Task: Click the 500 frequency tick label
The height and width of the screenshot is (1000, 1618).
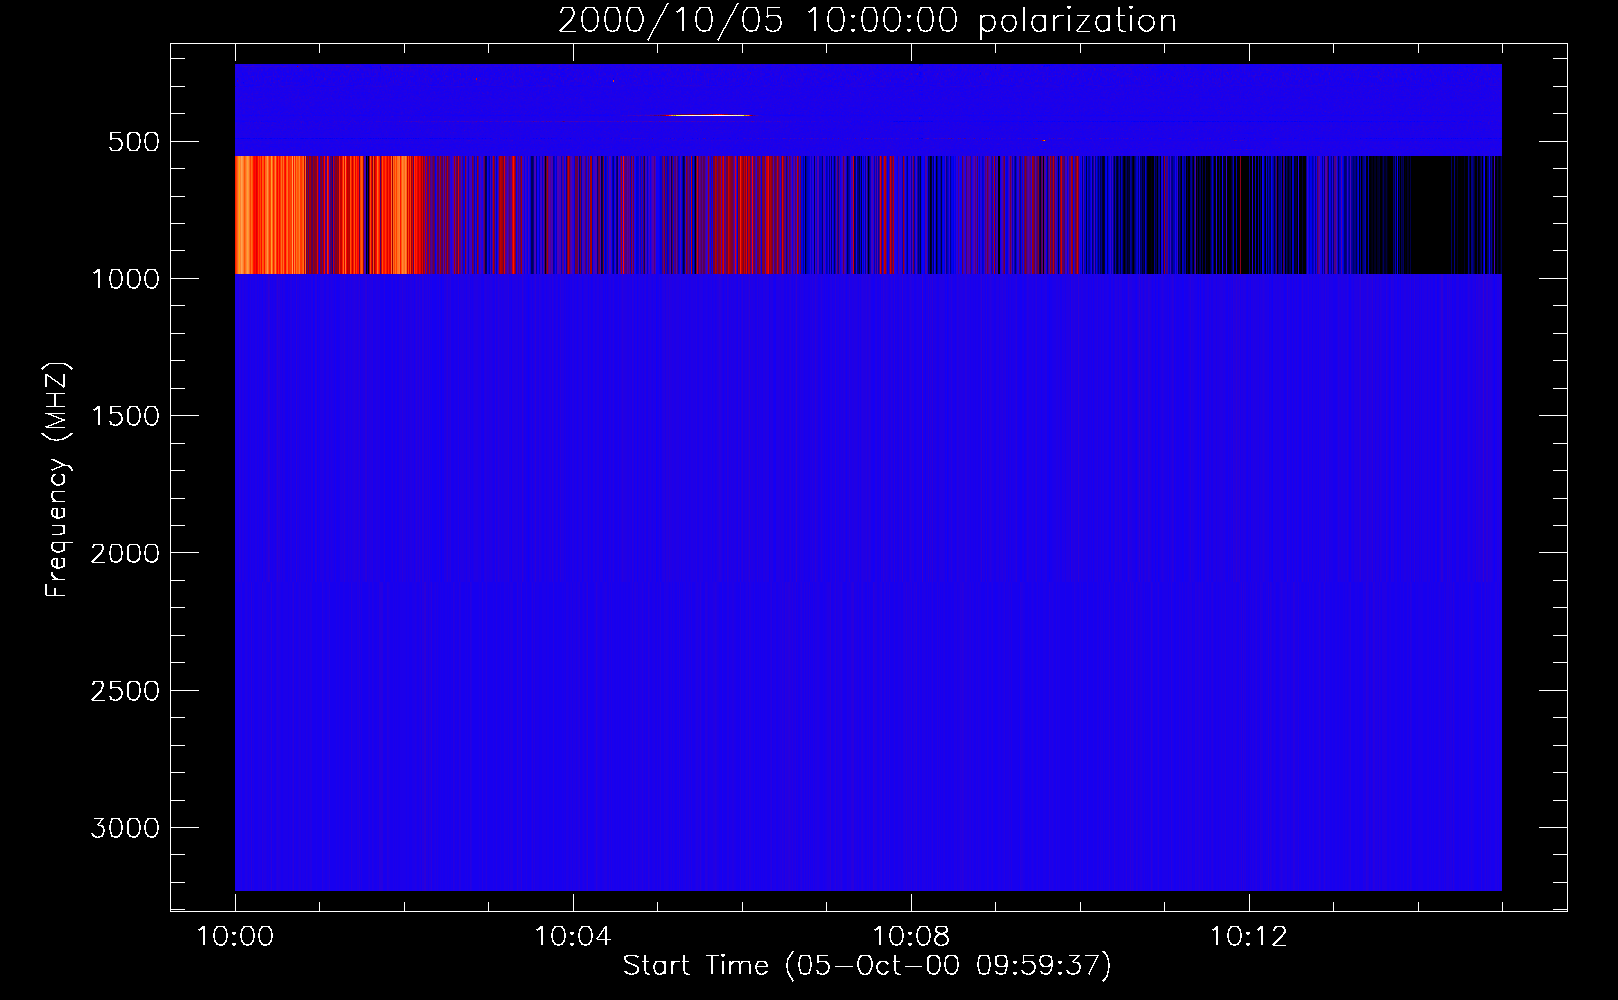Action: (135, 142)
